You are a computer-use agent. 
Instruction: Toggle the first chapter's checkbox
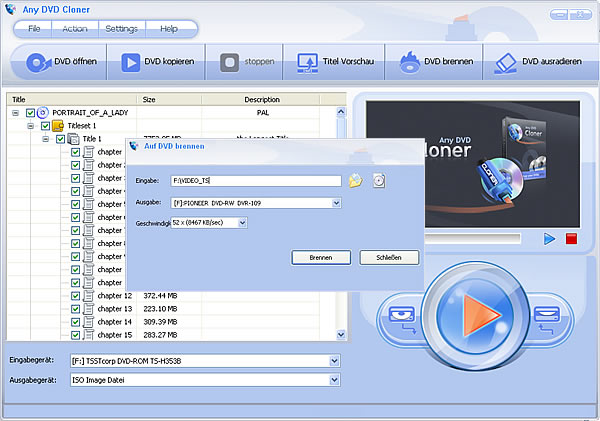pos(75,152)
